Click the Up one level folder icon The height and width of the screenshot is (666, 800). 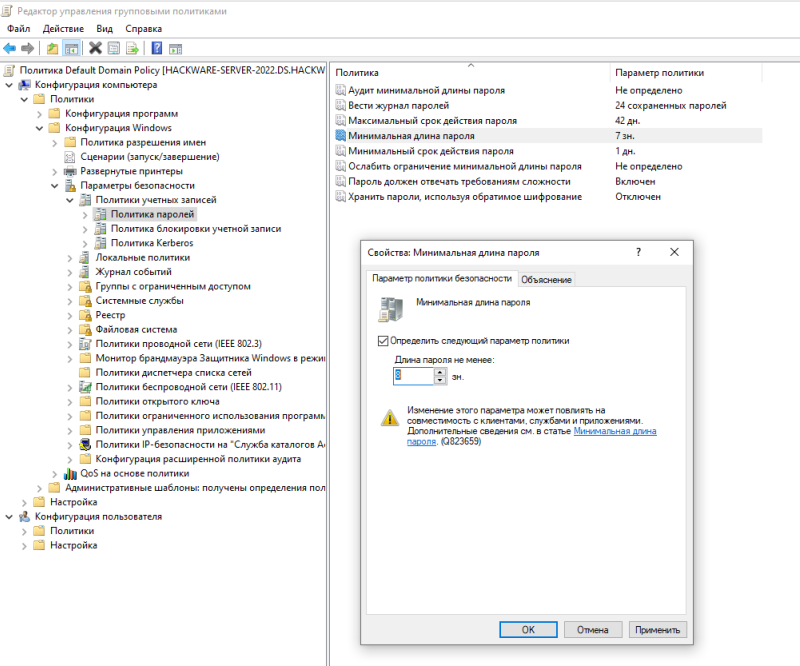click(x=52, y=48)
